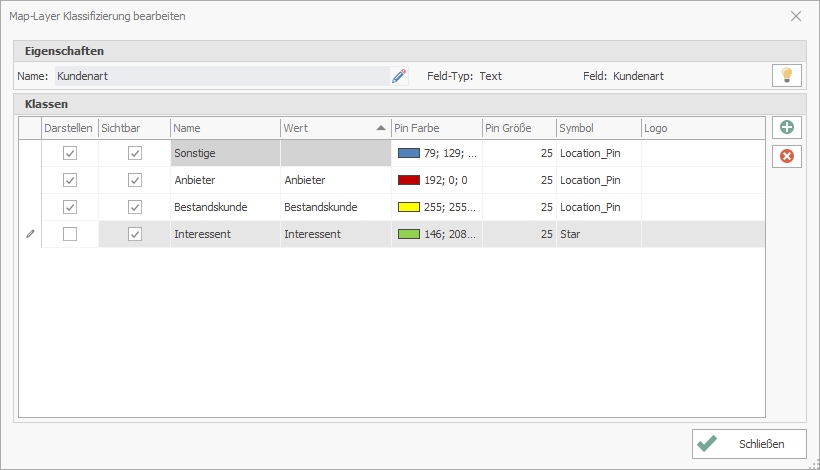Select the red color swatch for Anbieter
The image size is (820, 470).
point(408,180)
